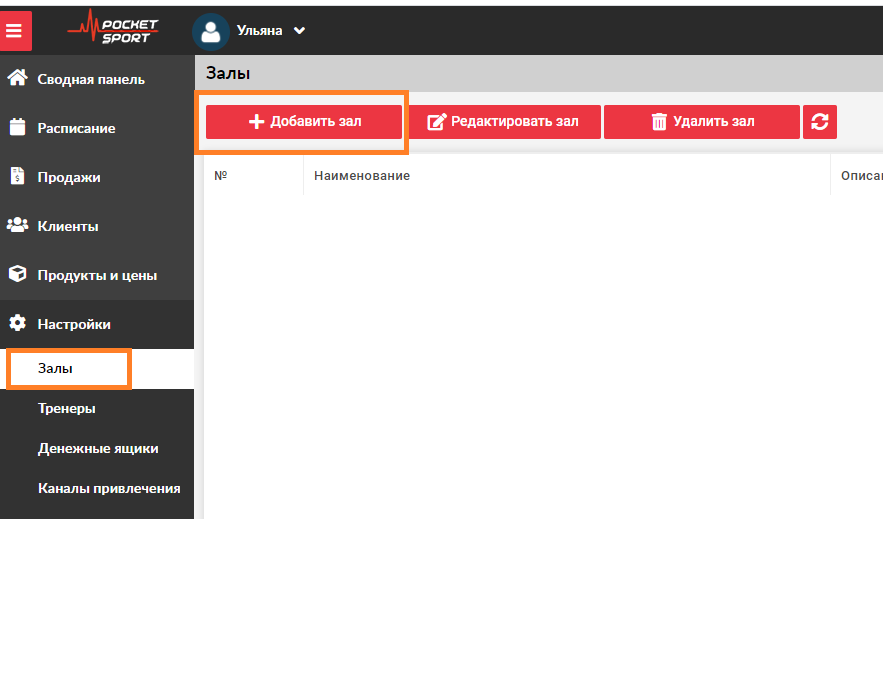Click the receipt icon beside Продажи
The height and width of the screenshot is (682, 883).
coord(17,177)
